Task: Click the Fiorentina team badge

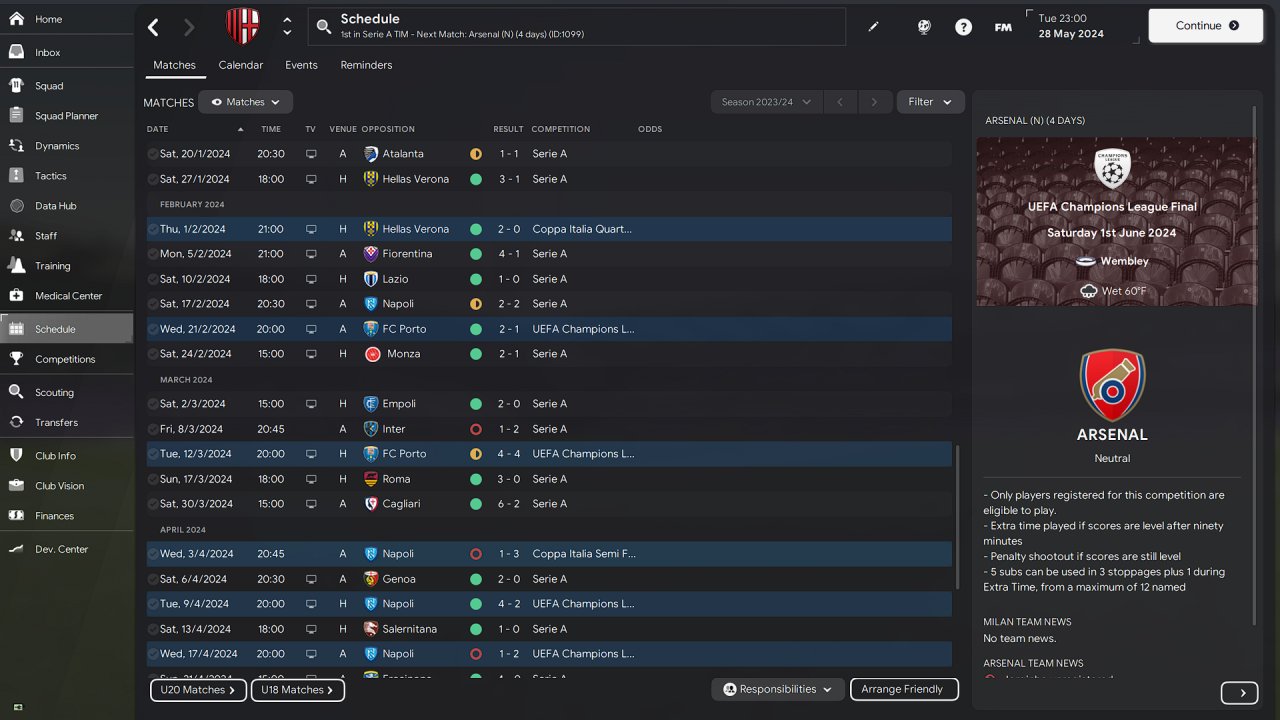Action: [x=371, y=254]
